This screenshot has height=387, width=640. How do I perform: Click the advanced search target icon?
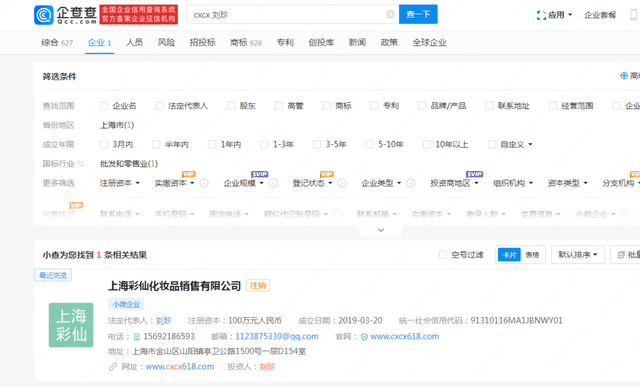click(x=624, y=76)
